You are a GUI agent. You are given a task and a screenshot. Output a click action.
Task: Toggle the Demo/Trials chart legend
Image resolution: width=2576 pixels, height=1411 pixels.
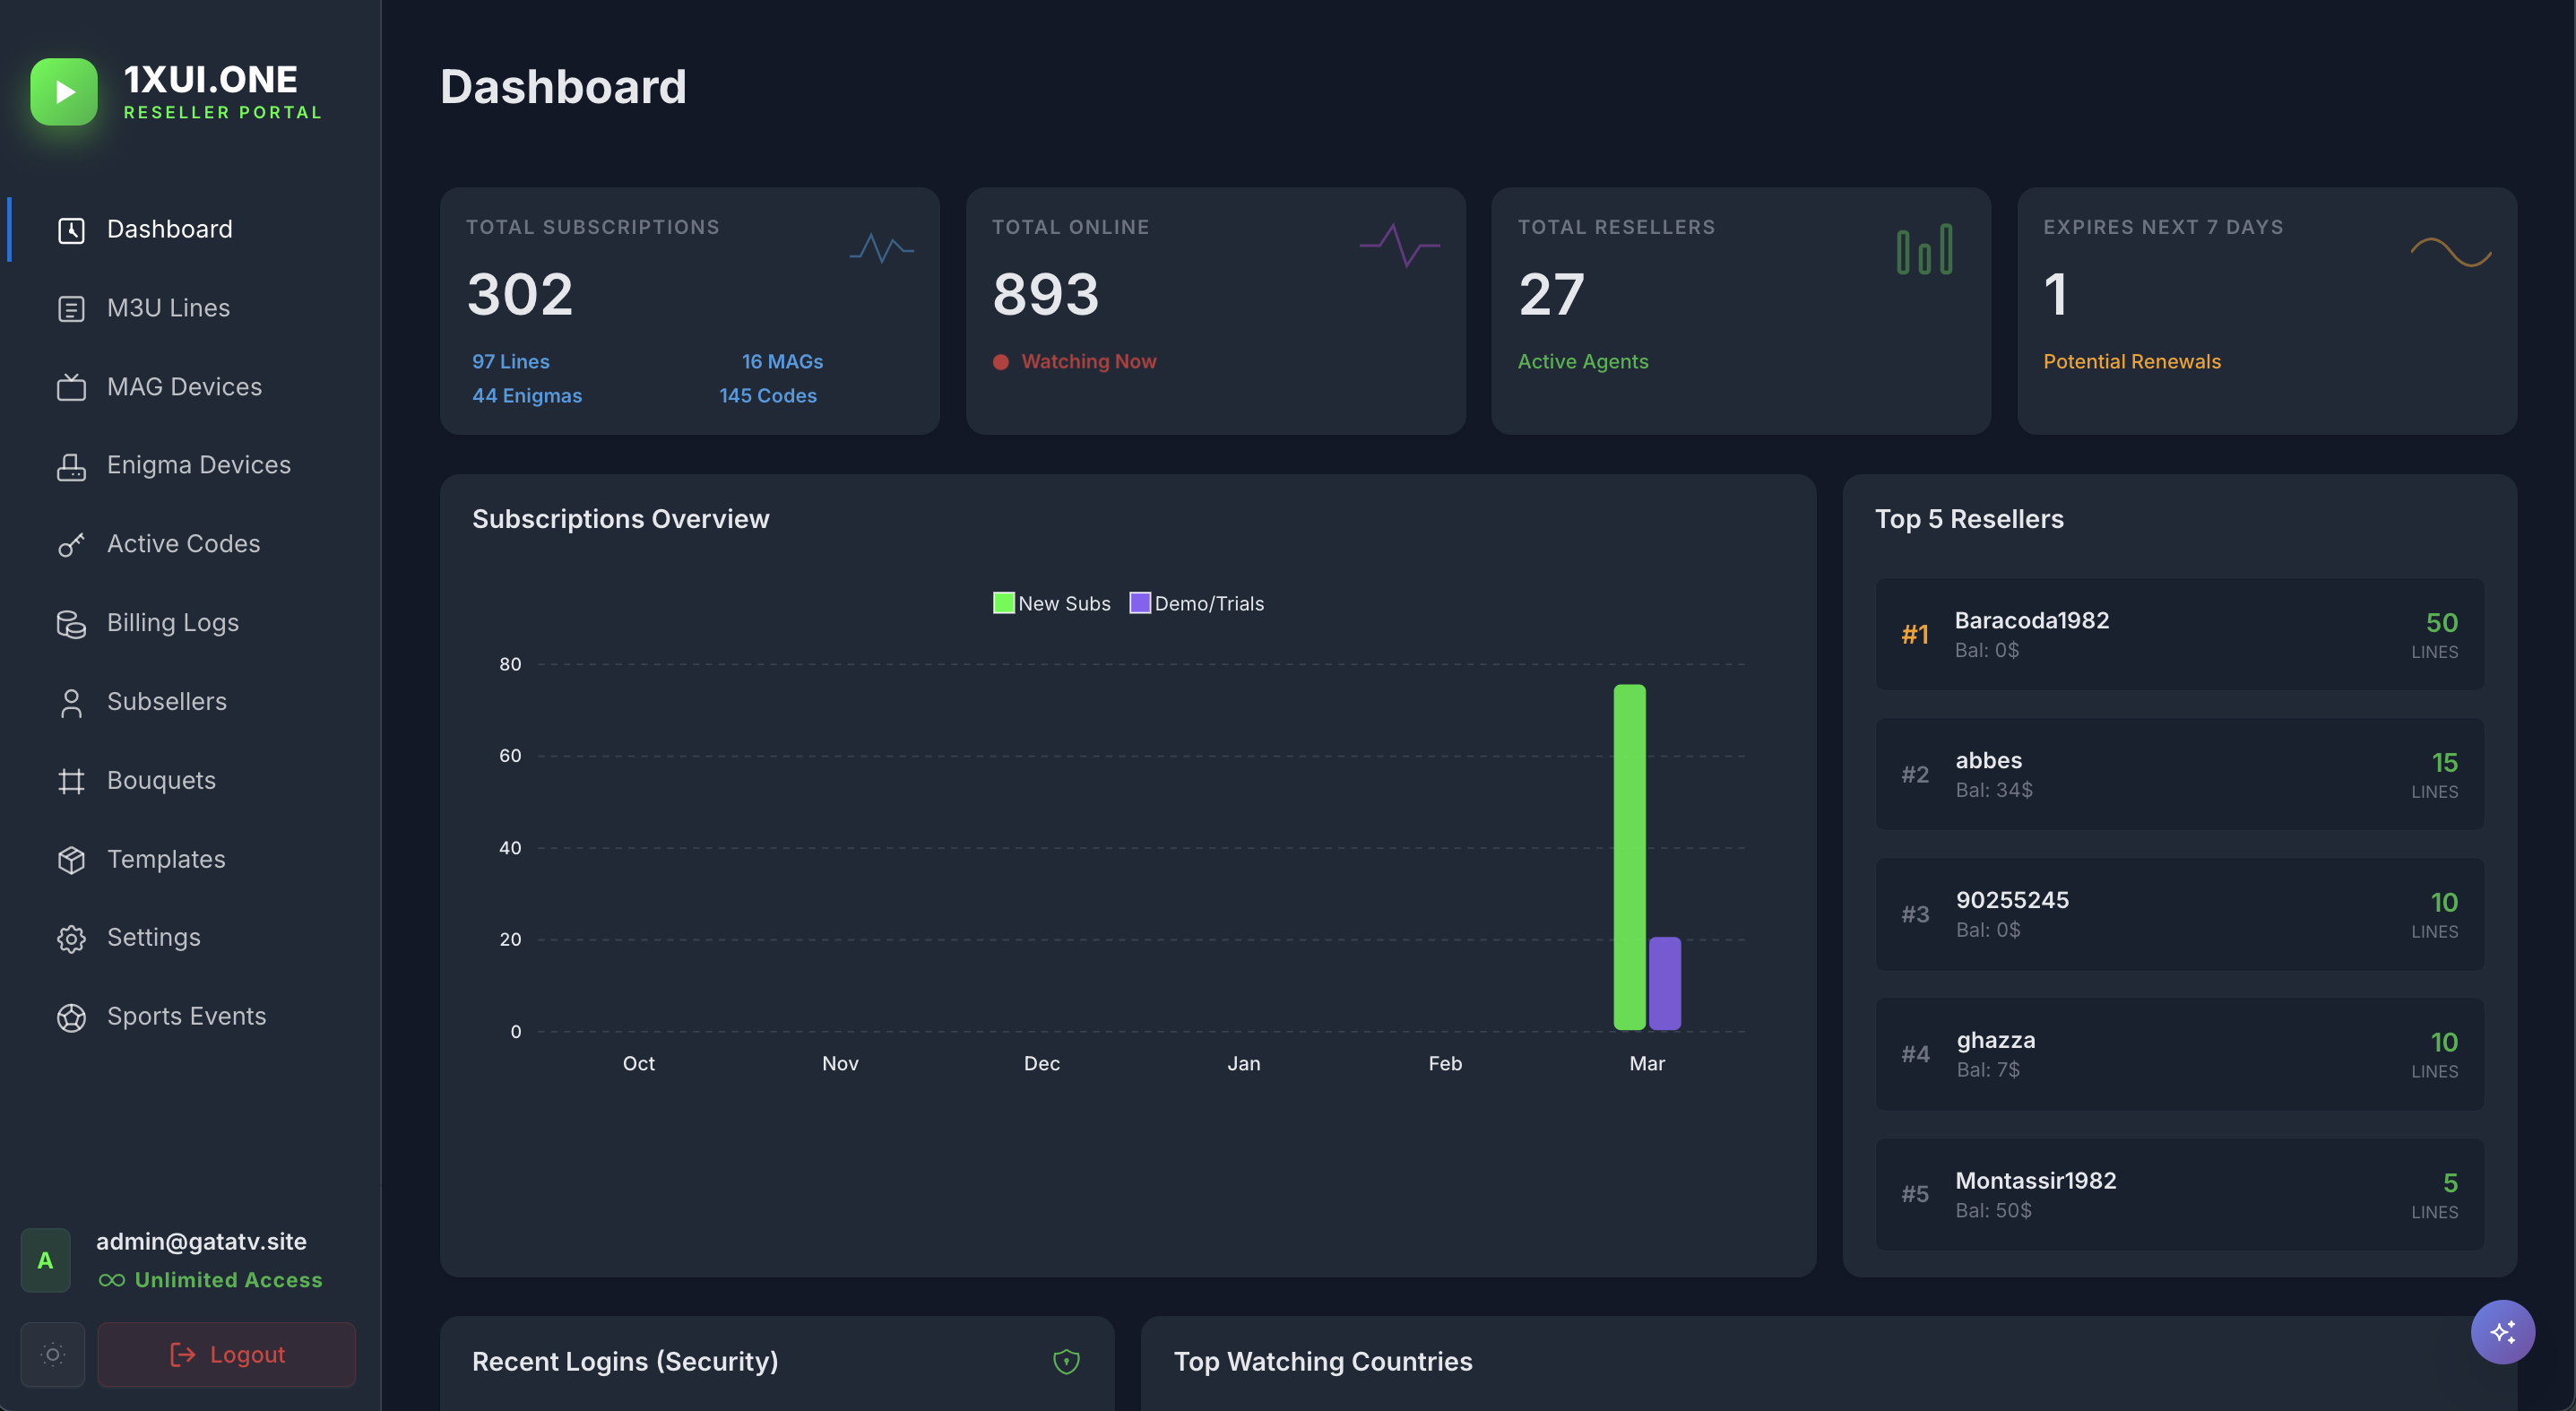(1196, 602)
